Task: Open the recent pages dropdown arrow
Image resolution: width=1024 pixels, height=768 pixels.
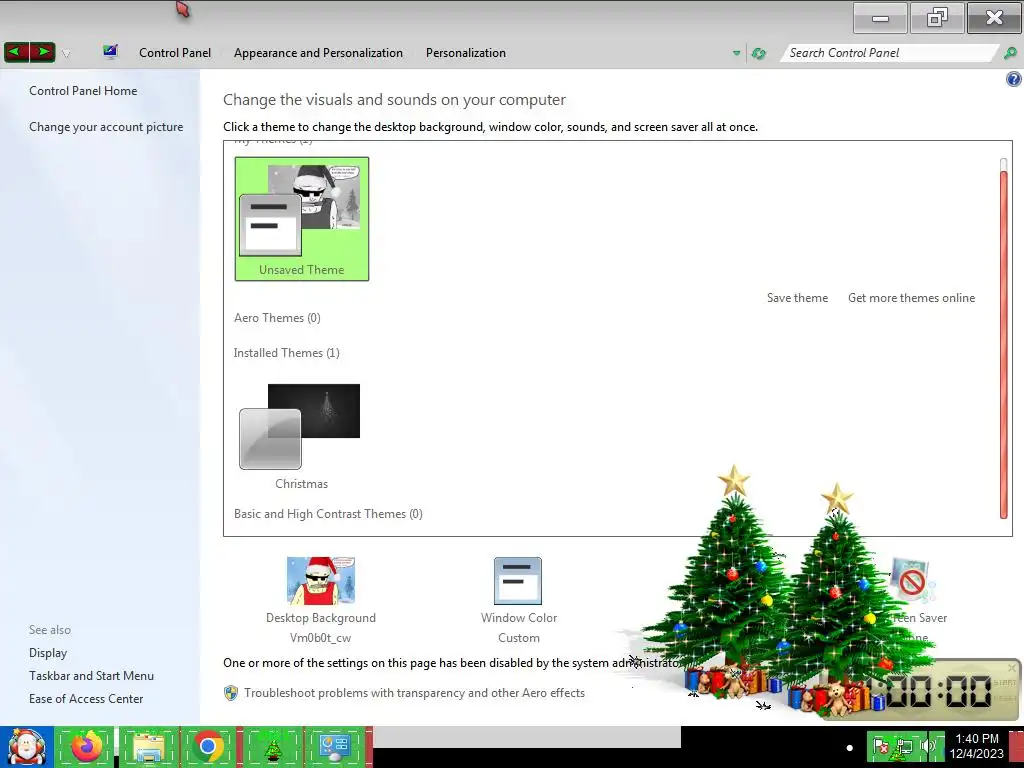Action: (66, 54)
